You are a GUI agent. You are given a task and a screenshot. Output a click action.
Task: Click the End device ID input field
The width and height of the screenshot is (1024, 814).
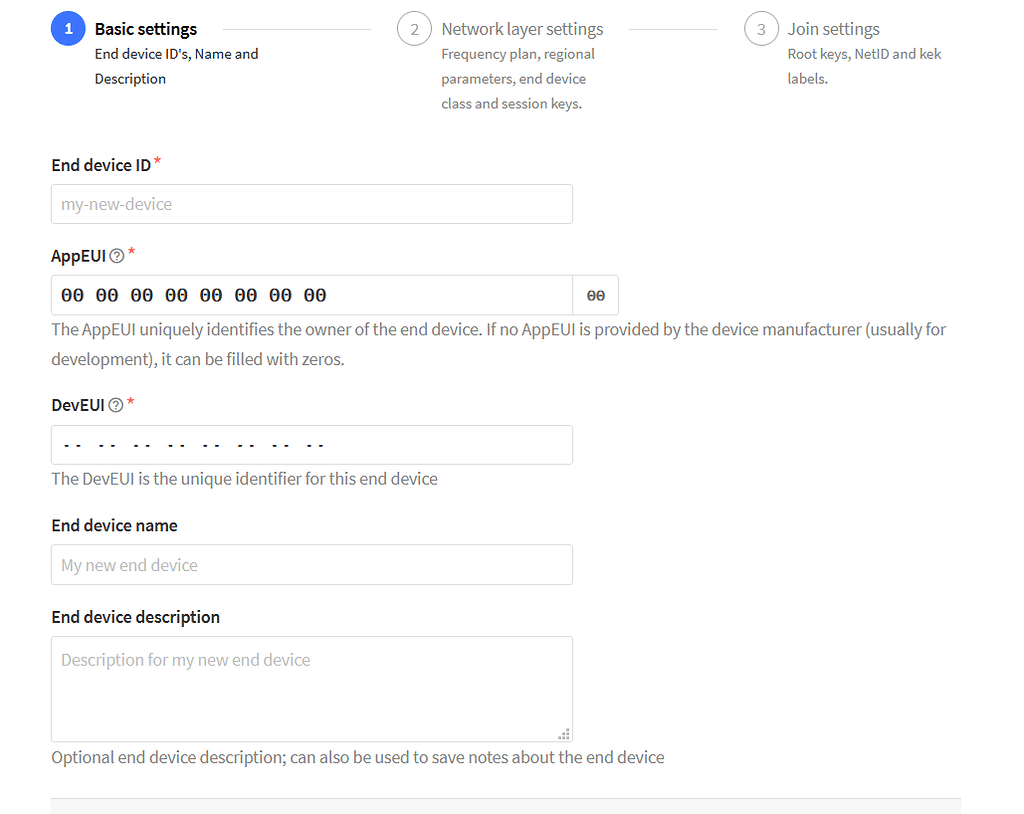coord(311,204)
